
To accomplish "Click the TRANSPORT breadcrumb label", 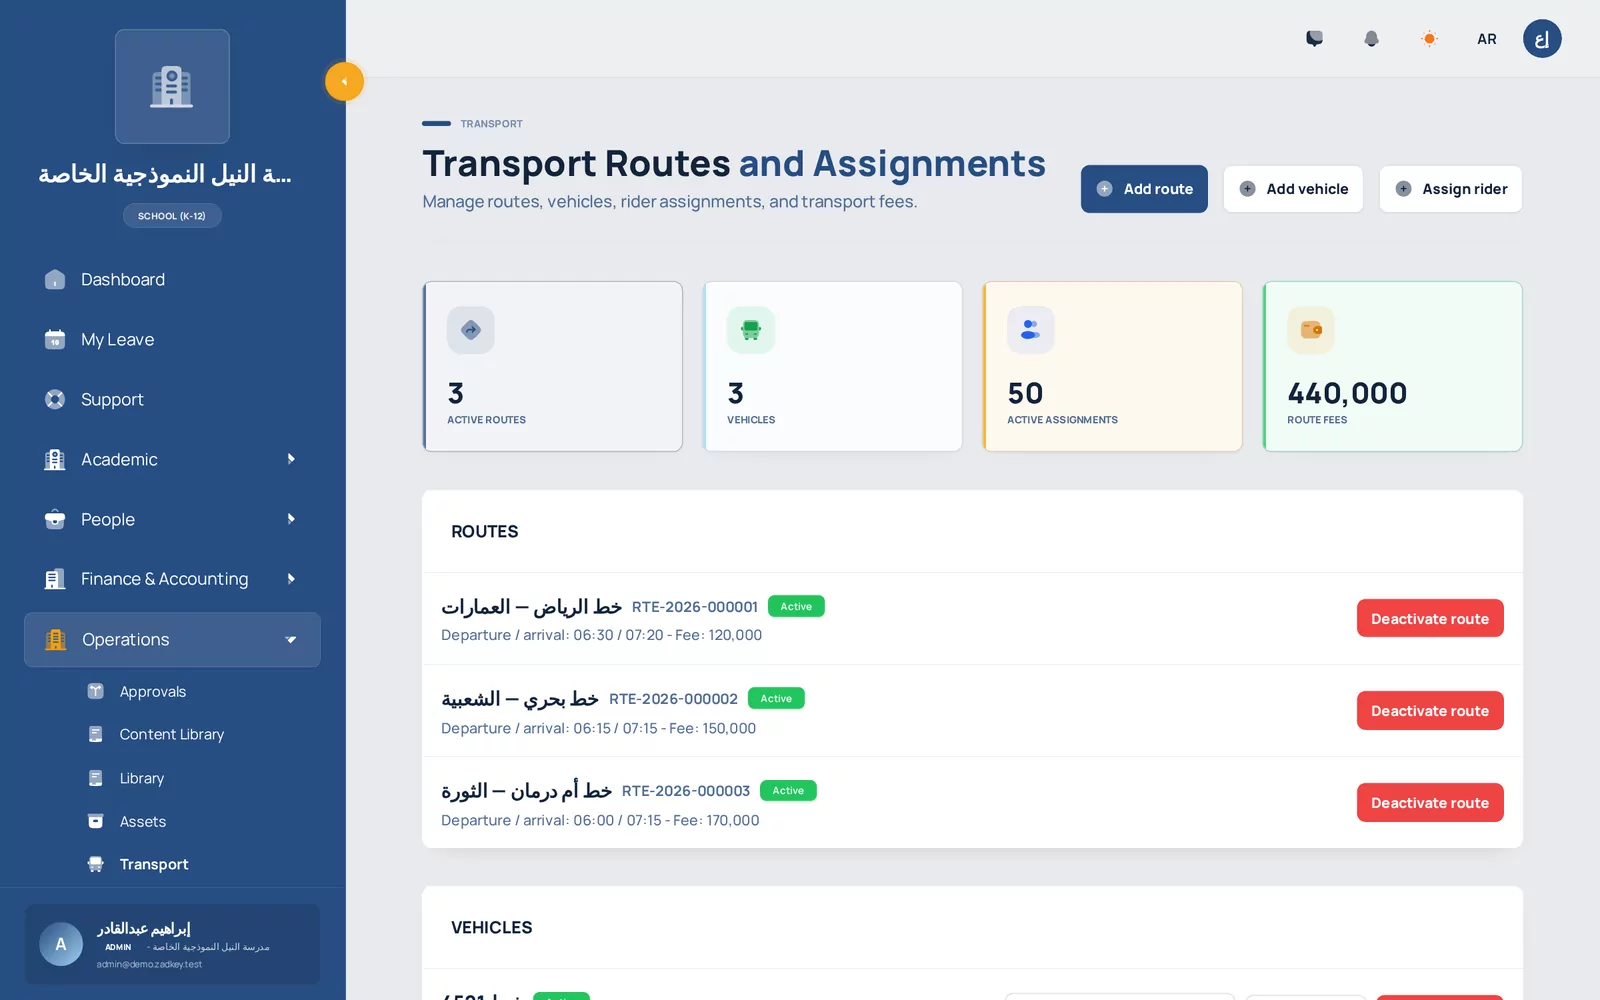I will click(x=491, y=124).
